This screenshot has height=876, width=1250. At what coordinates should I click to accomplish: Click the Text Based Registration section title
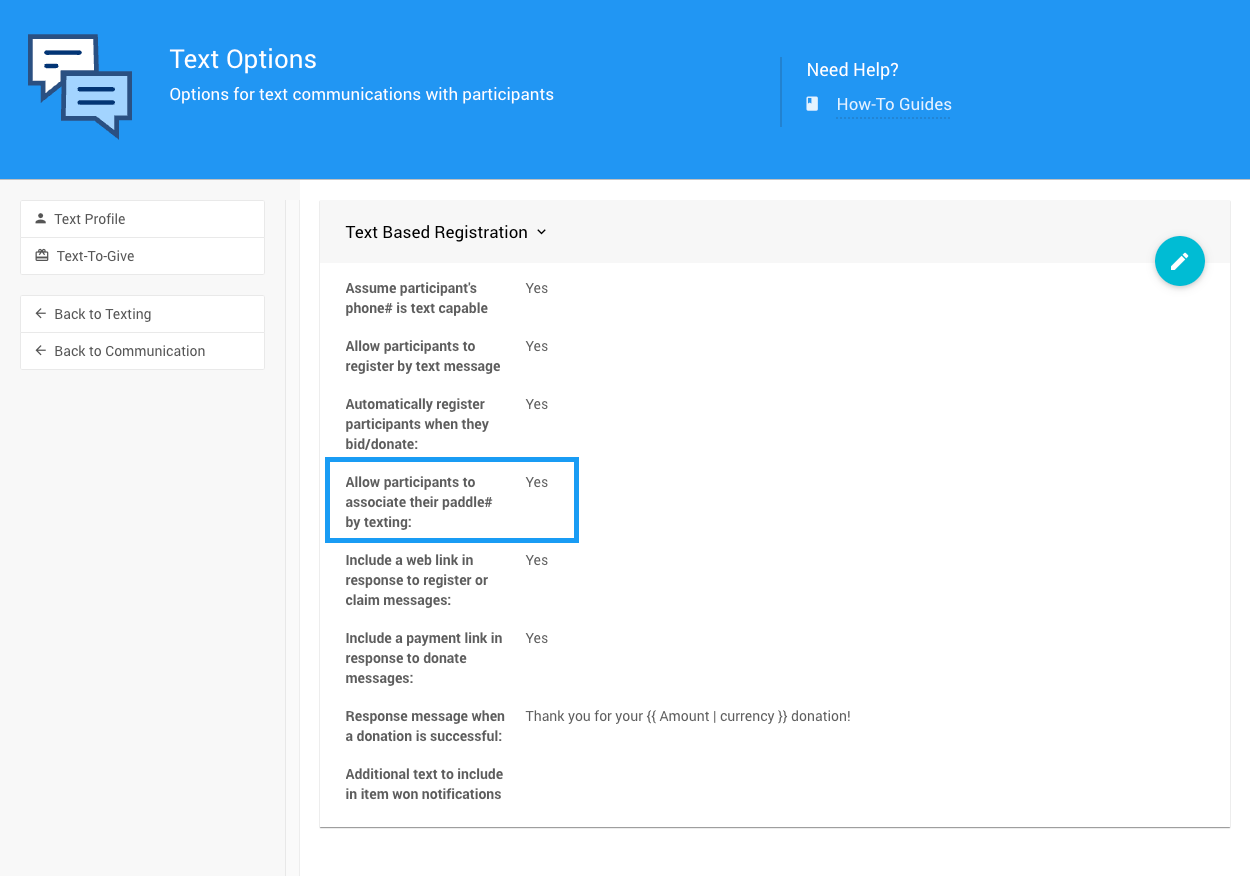point(436,232)
